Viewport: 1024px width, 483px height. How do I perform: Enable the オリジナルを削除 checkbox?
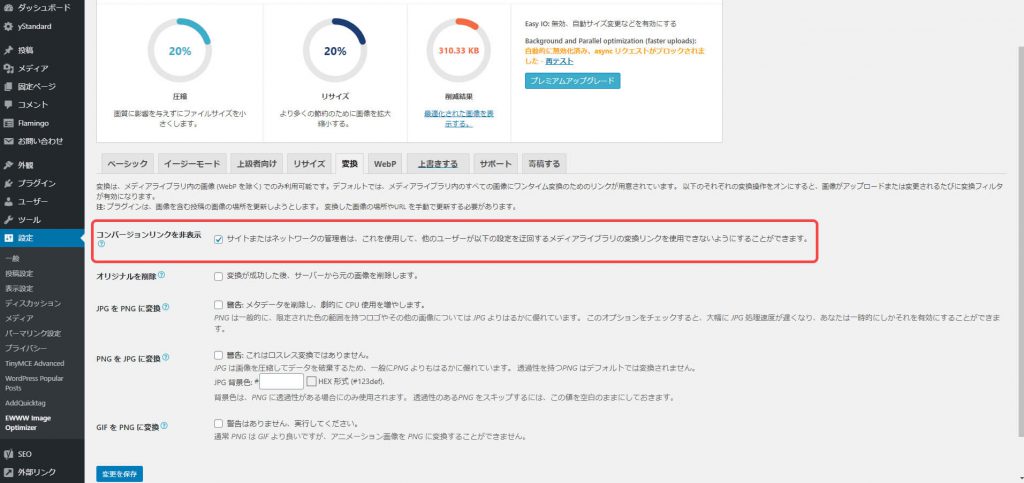218,276
